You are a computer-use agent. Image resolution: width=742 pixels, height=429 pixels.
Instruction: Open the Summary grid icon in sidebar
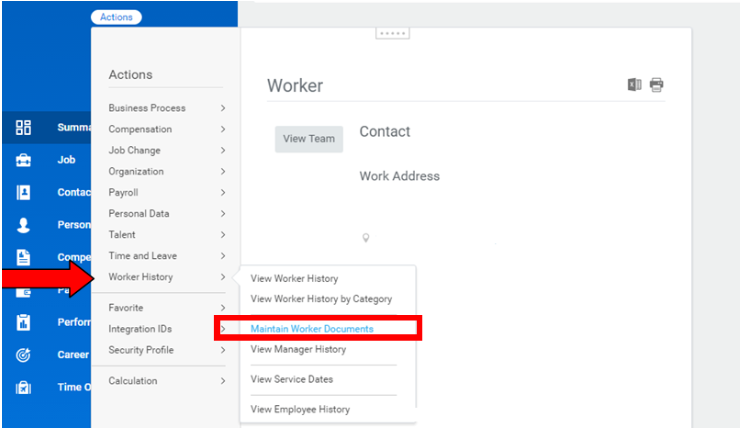pyautogui.click(x=23, y=127)
